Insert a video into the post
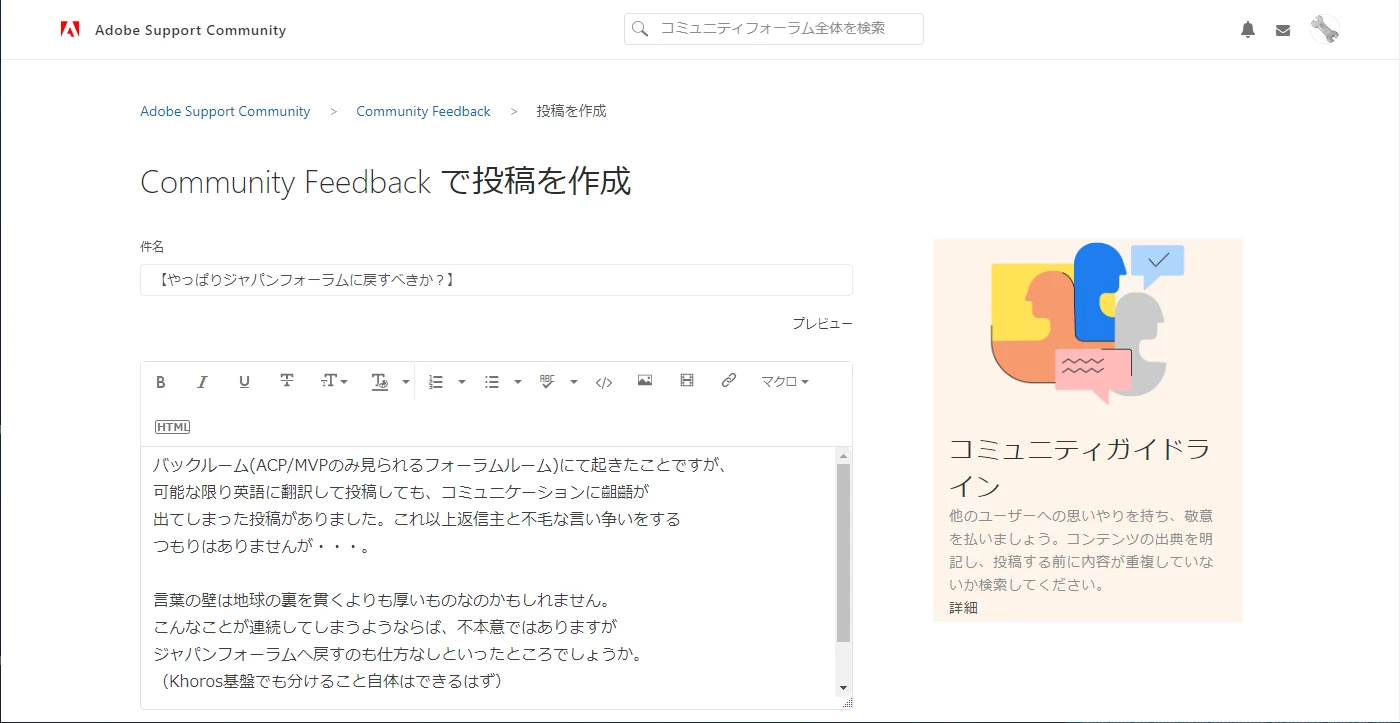 tap(687, 381)
